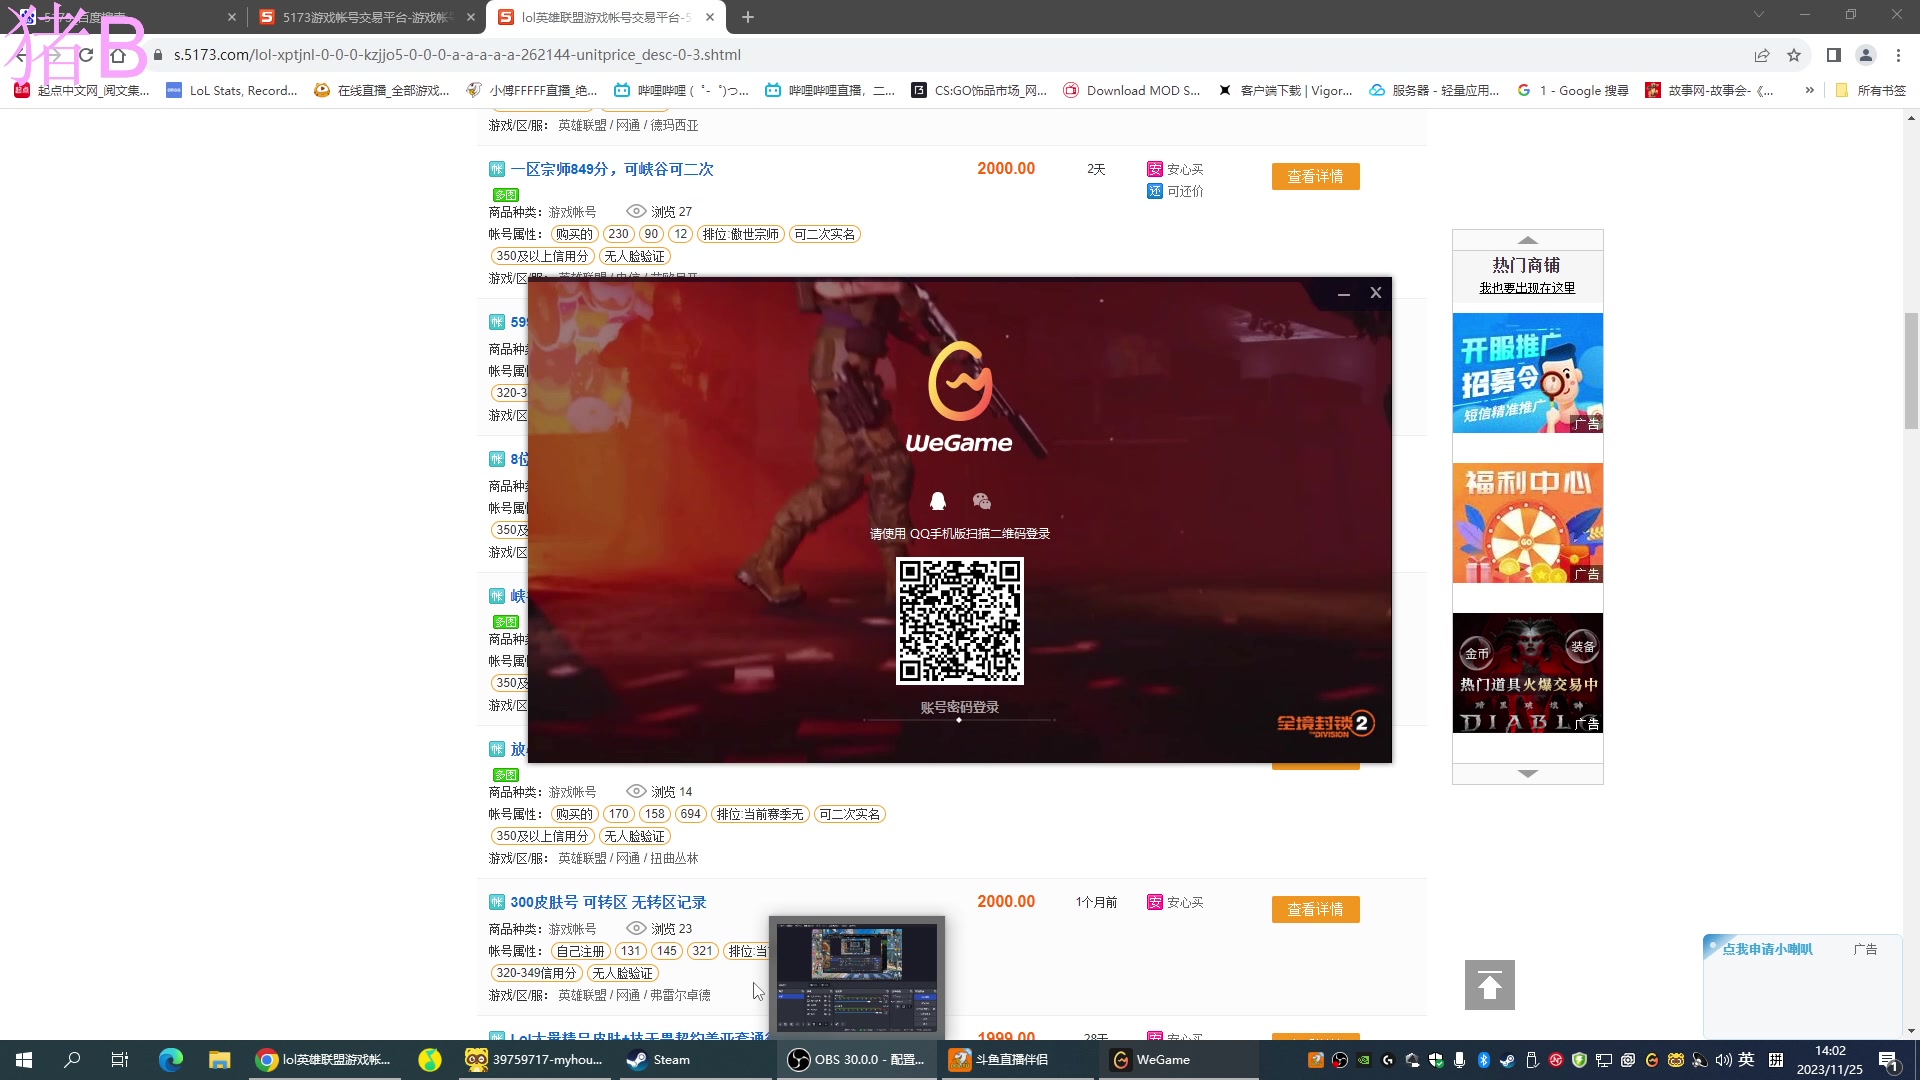Switch to OBS 30.0.0 taskbar item

857,1060
